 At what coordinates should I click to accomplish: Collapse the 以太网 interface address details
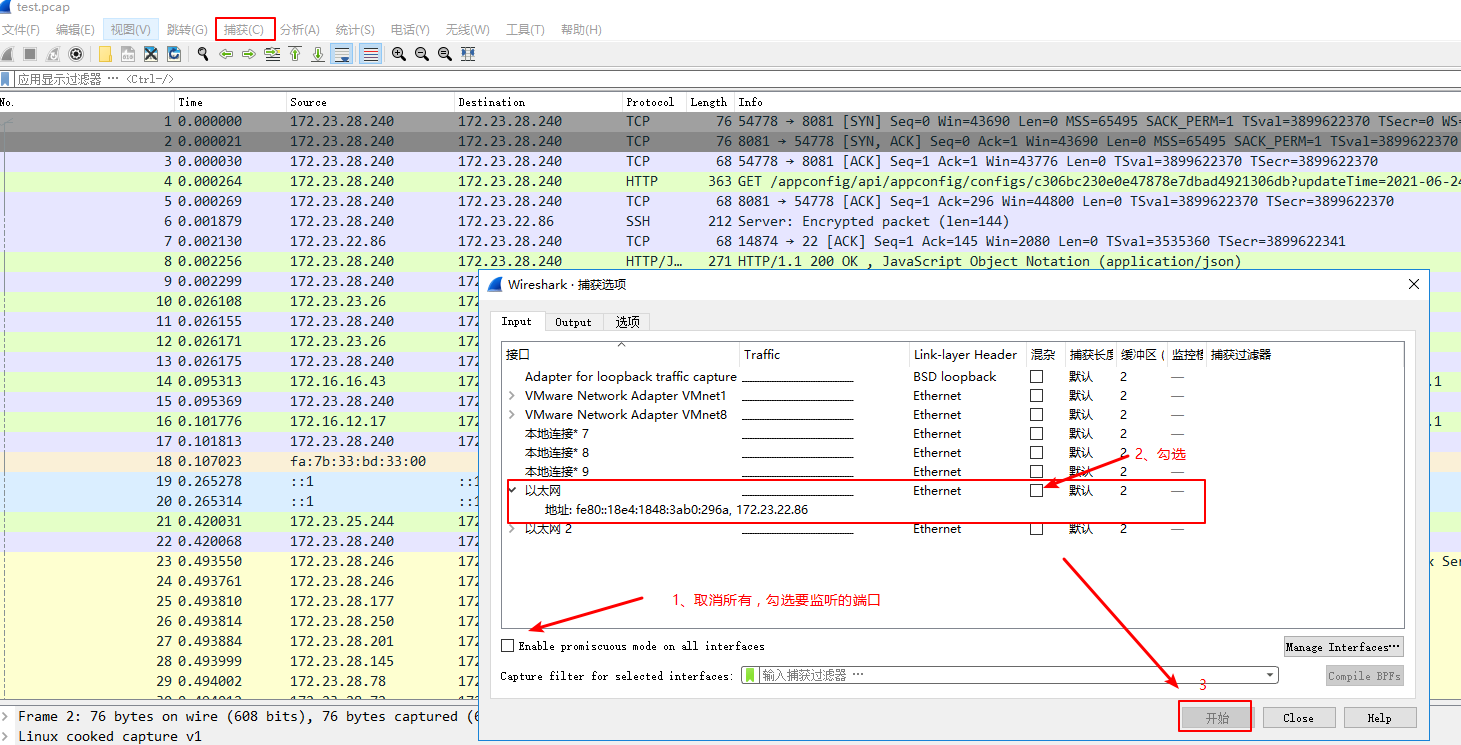(512, 491)
